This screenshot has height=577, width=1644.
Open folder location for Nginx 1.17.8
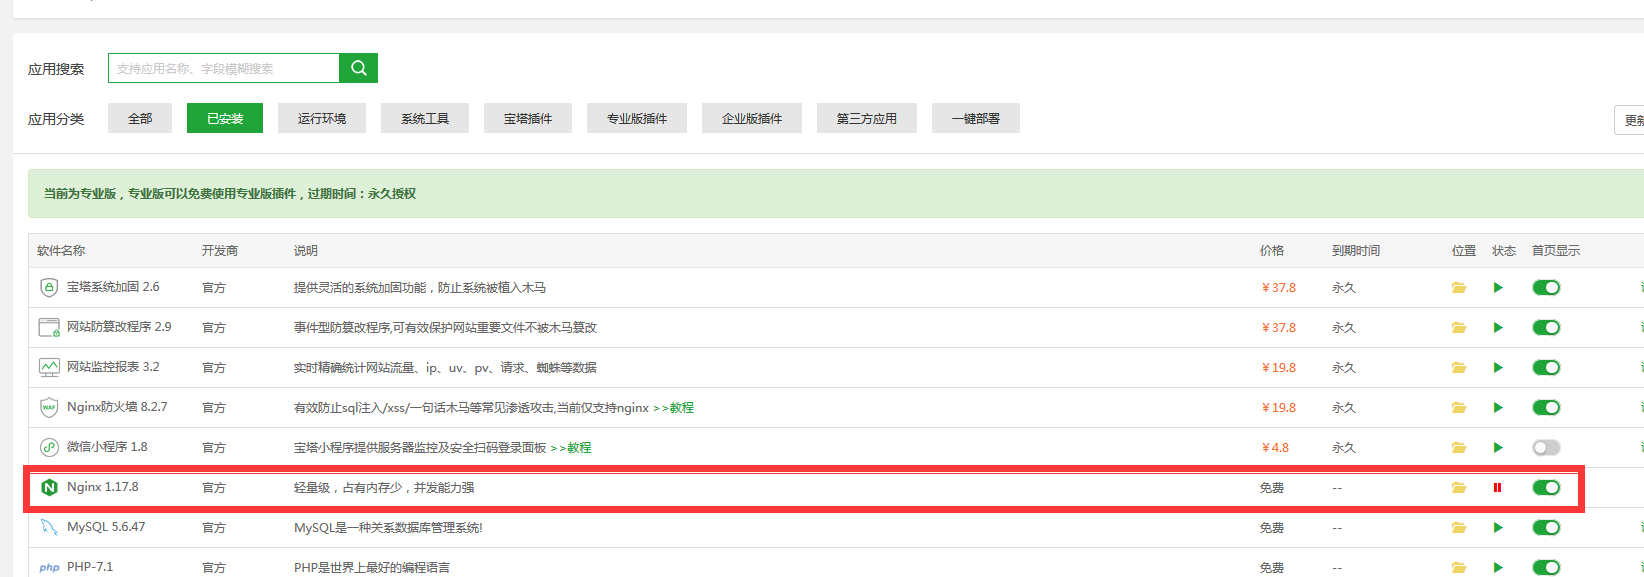coord(1459,488)
